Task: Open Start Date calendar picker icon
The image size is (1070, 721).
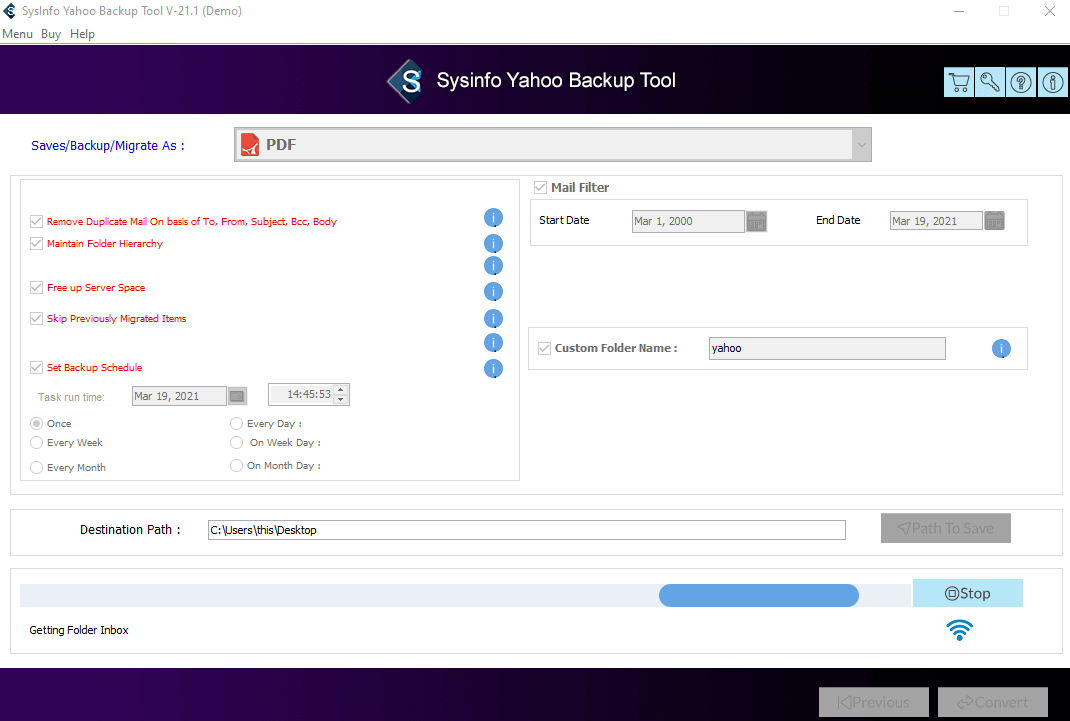Action: 757,221
